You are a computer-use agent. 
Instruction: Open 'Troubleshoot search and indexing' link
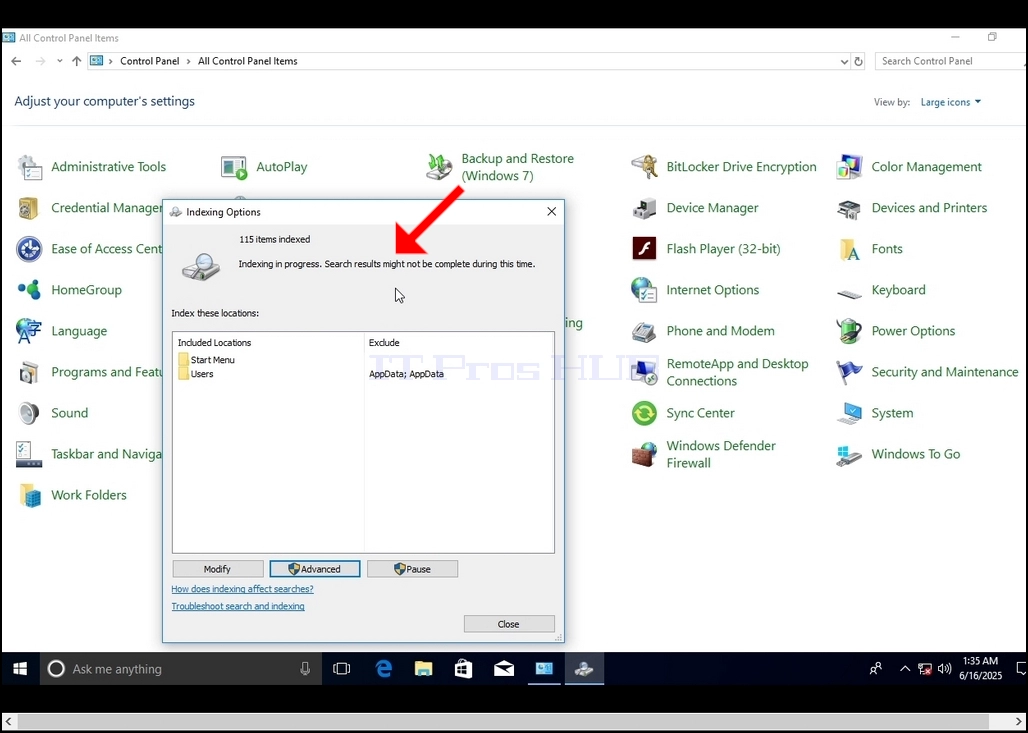[x=238, y=606]
